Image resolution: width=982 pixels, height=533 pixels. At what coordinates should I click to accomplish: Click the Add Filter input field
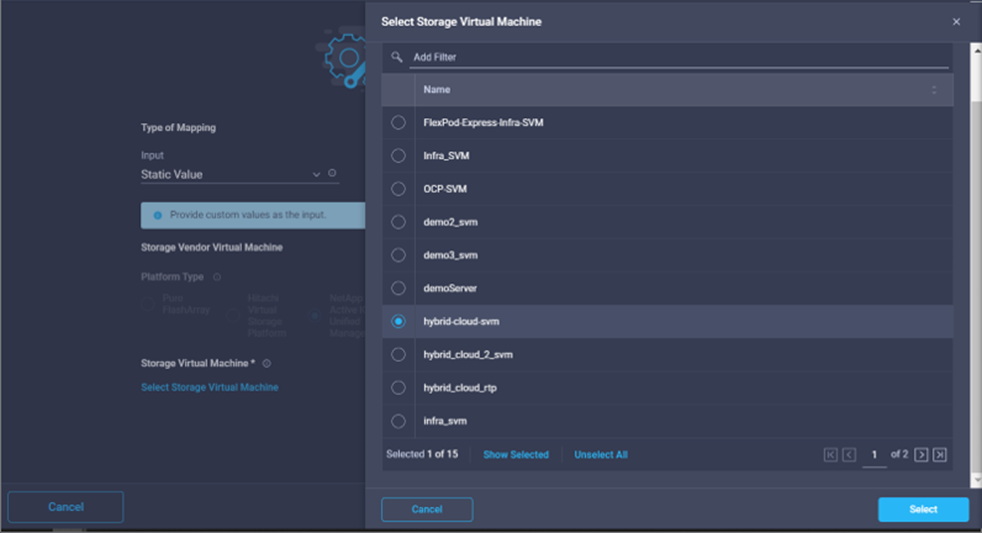click(679, 57)
